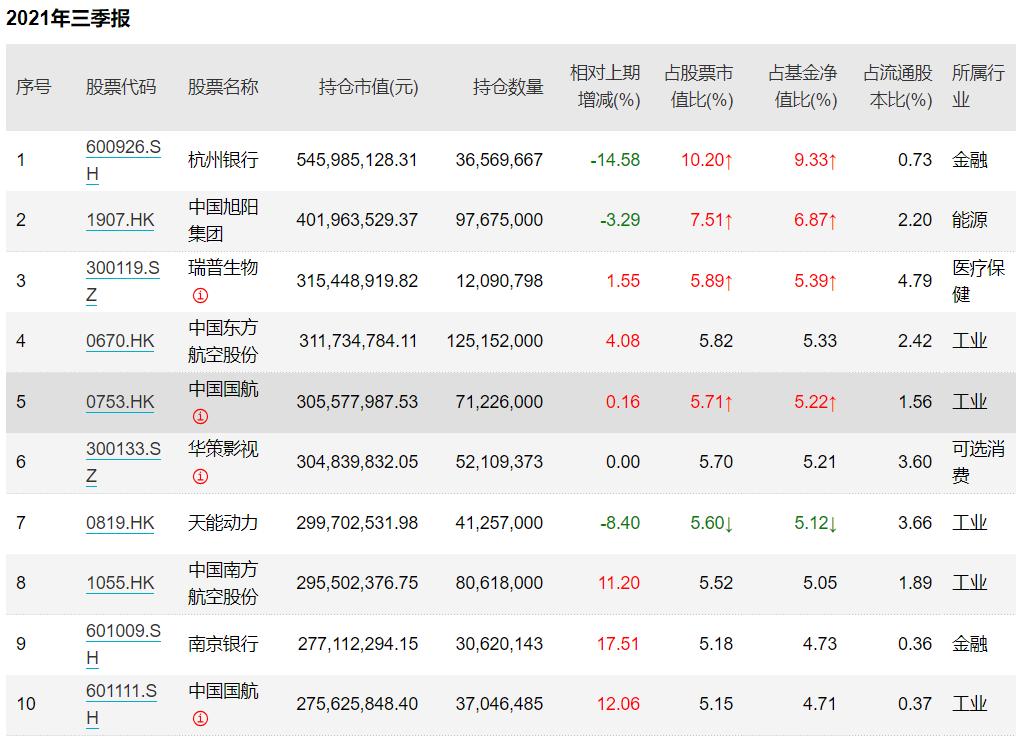Viewport: 1016px width, 738px height.
Task: Open stock code 0753.HK link
Action: point(121,402)
